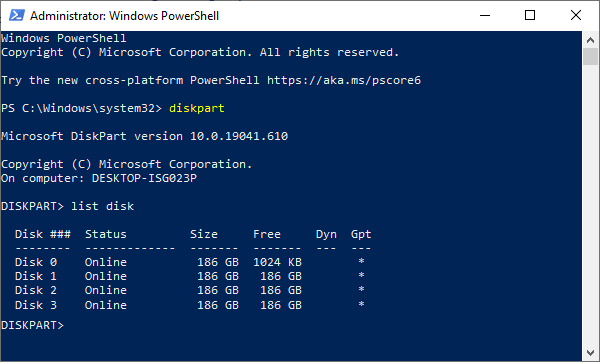Click the Disk 1 row label
Screen dimensions: 600x362
point(36,276)
